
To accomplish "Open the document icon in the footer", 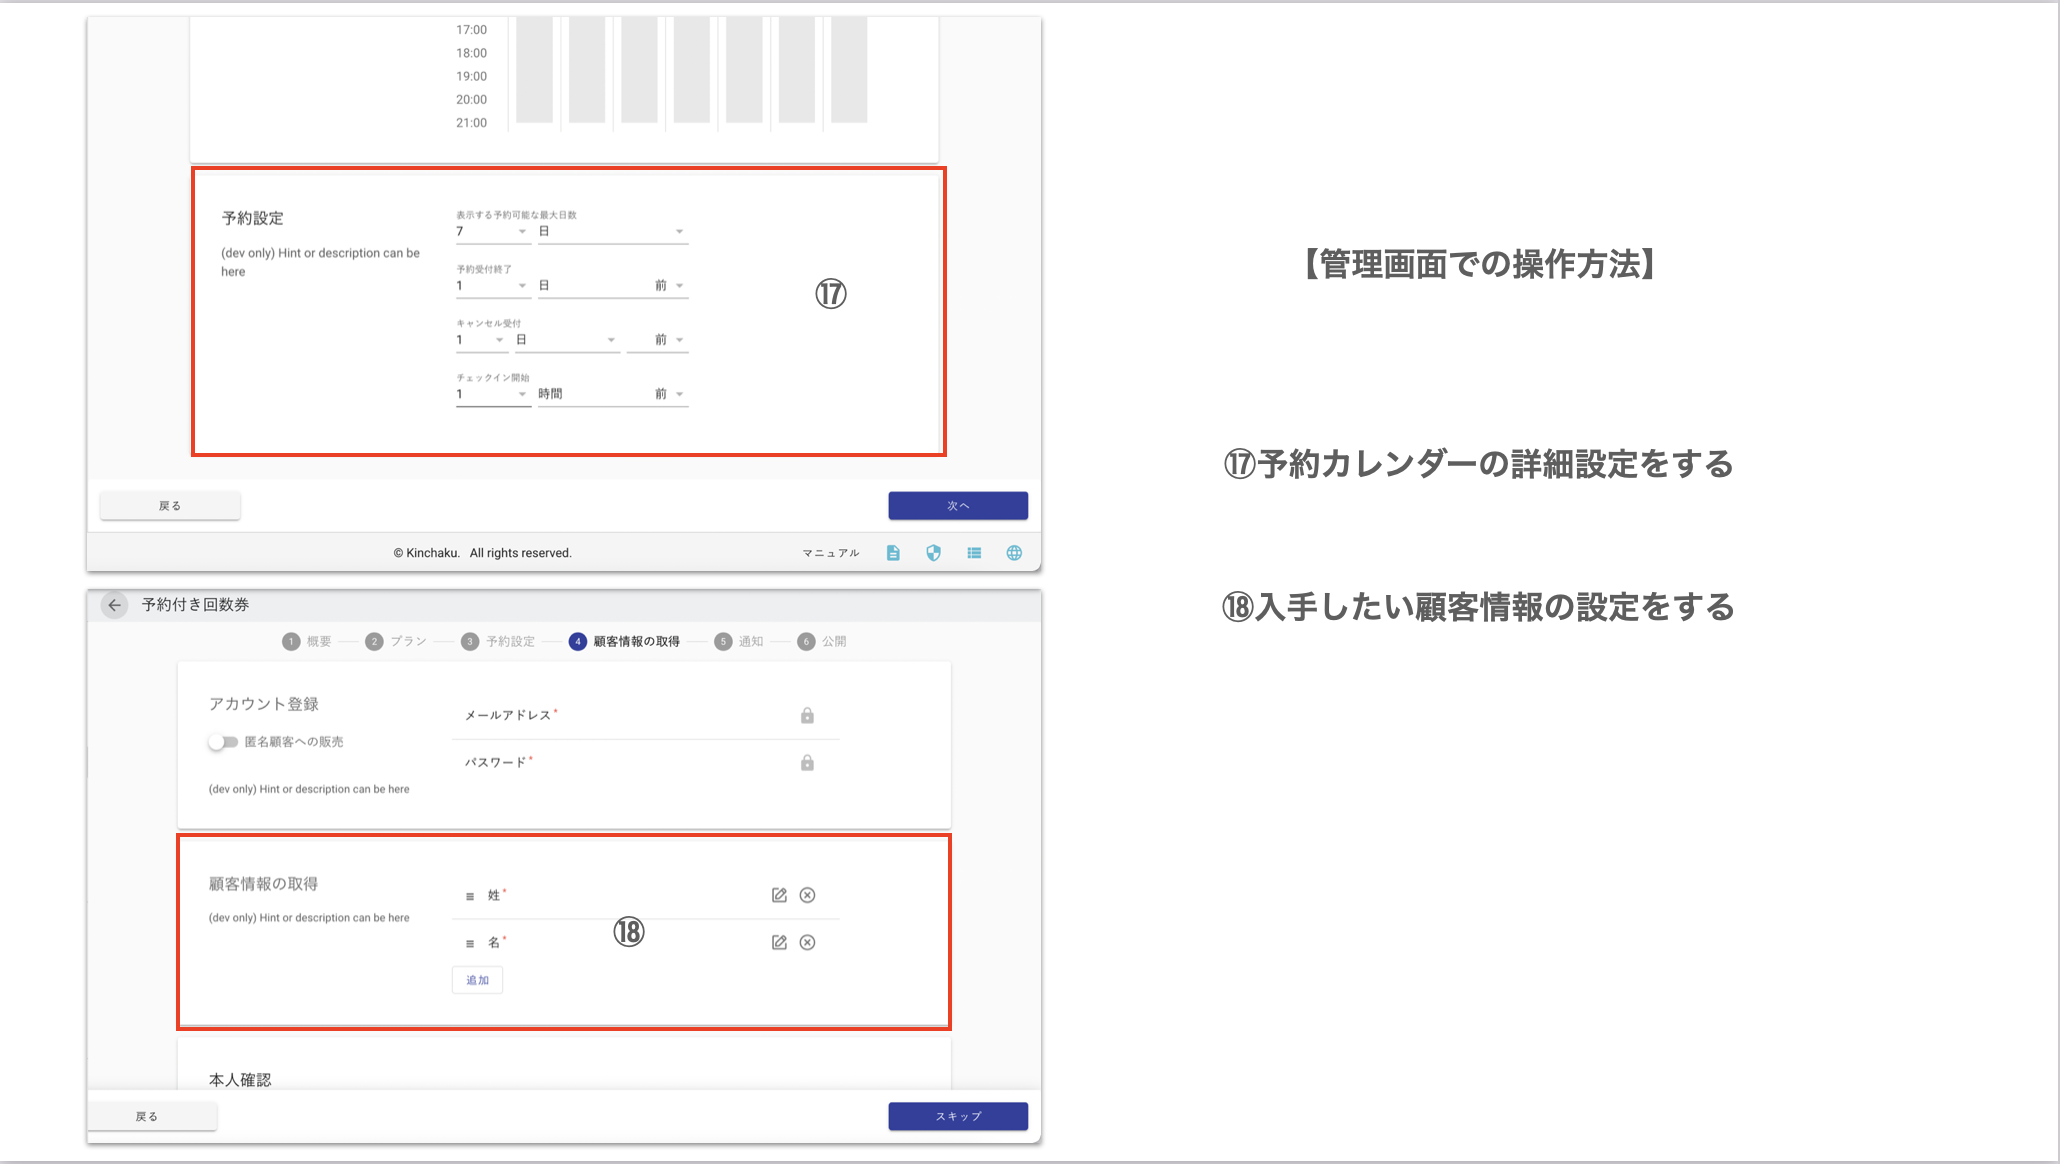I will tap(893, 553).
